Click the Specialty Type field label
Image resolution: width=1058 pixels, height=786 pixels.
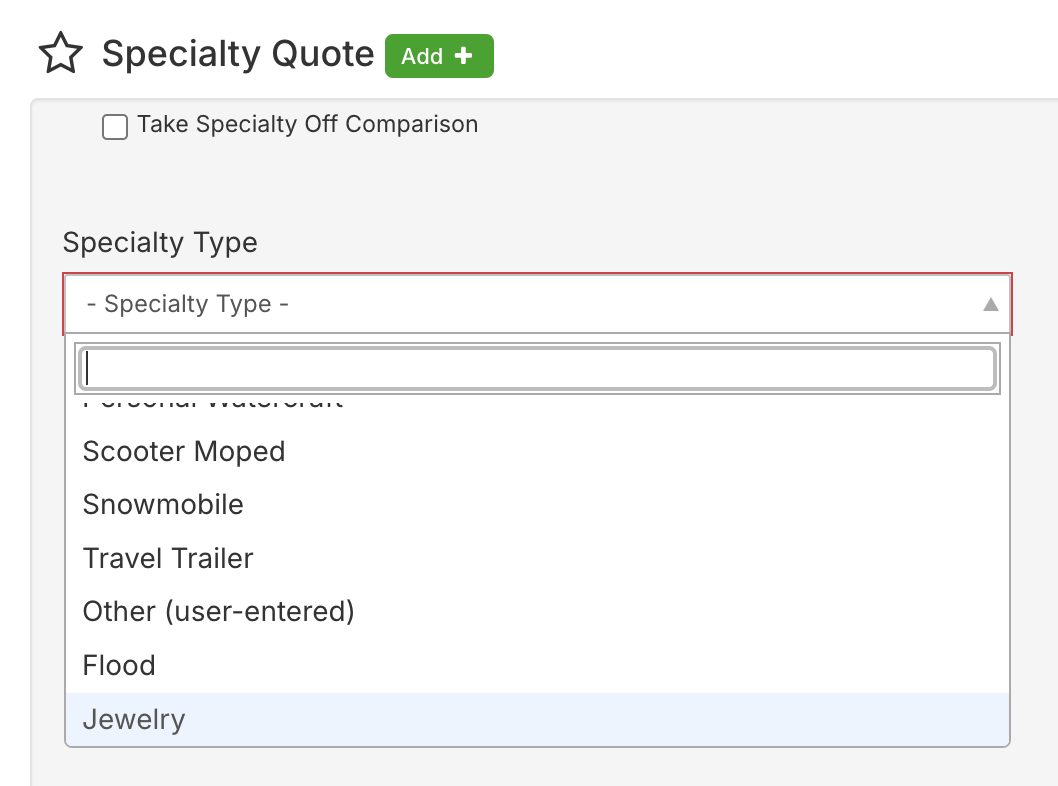pos(160,243)
